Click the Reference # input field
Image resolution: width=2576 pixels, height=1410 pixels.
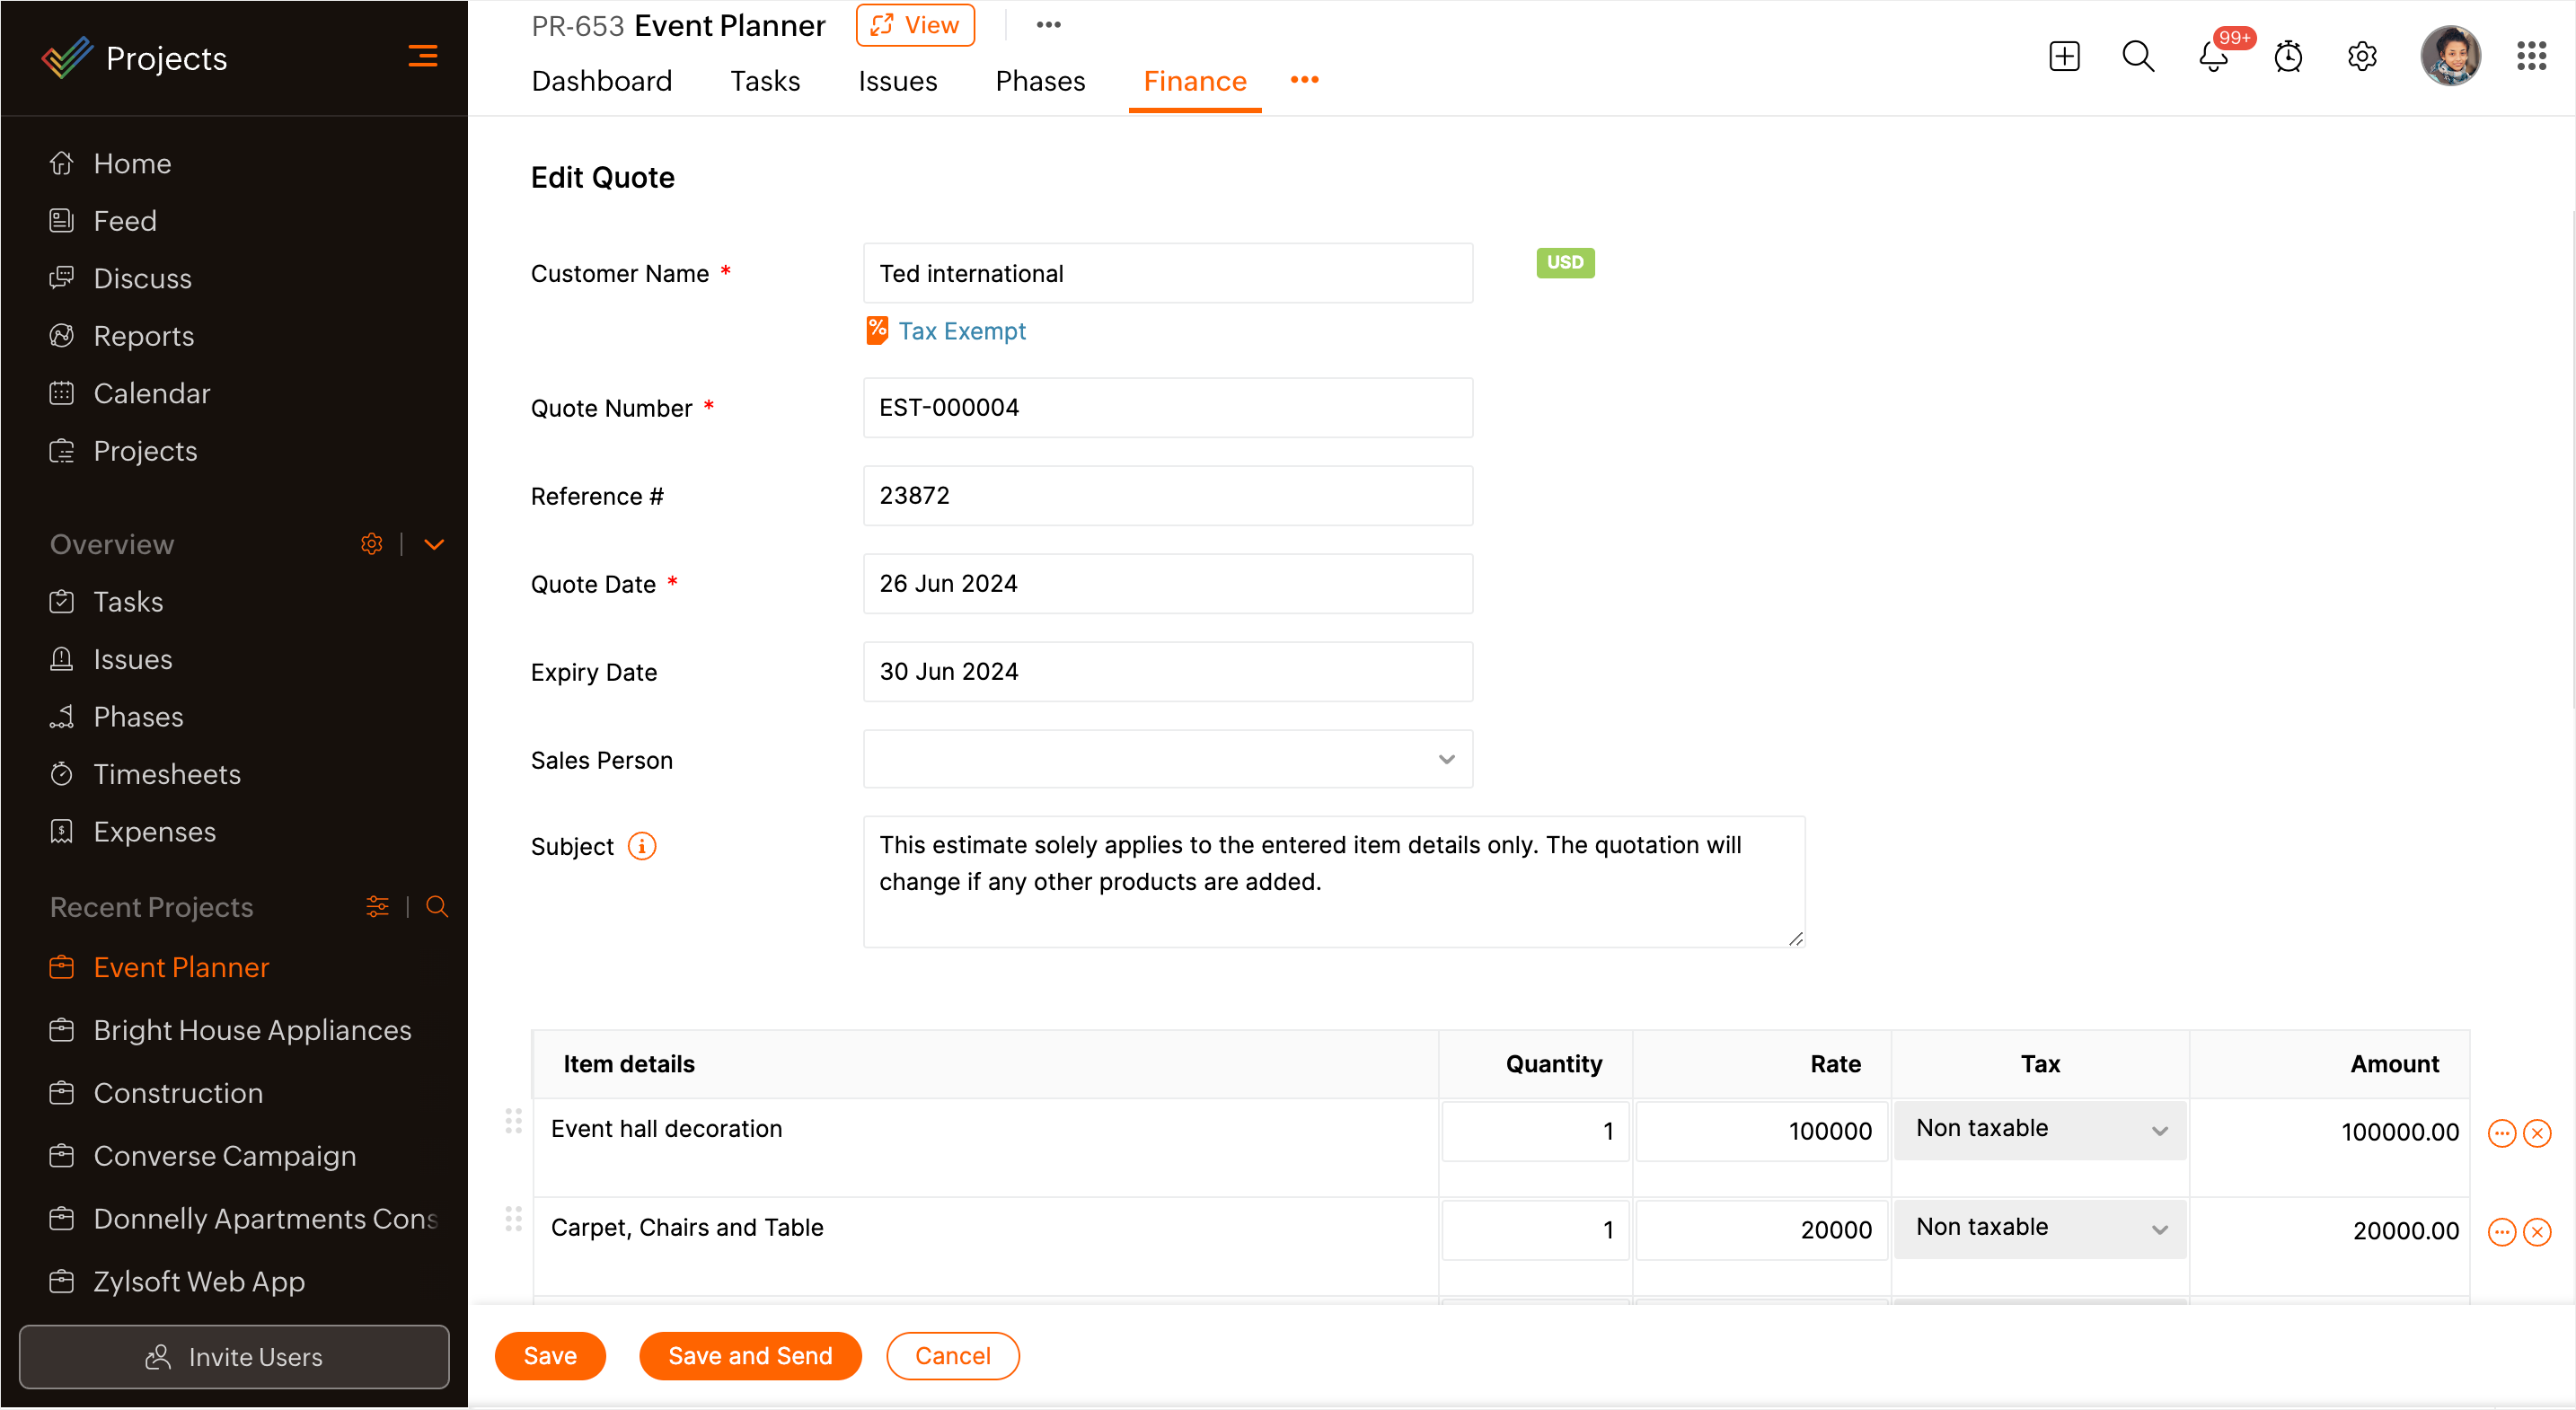[1167, 495]
